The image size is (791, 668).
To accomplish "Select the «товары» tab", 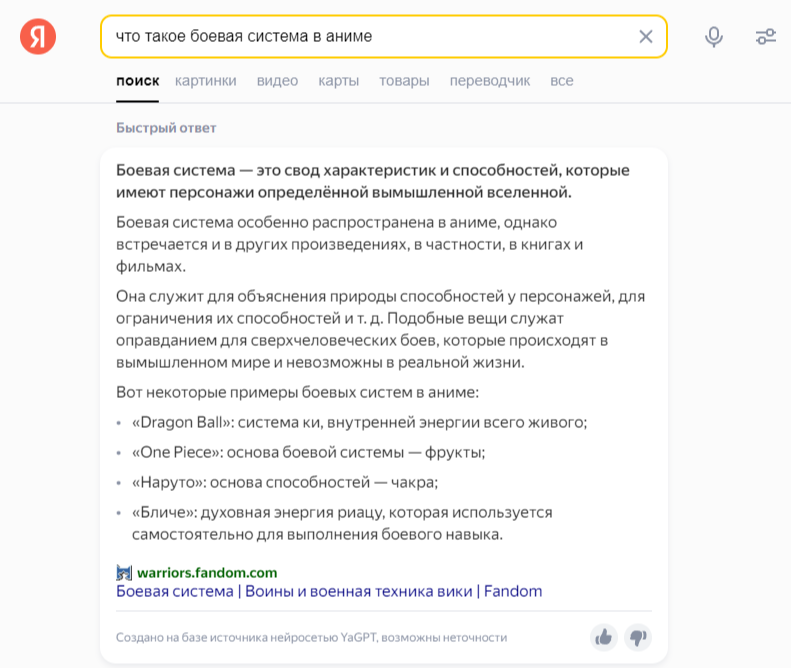I will [x=404, y=81].
